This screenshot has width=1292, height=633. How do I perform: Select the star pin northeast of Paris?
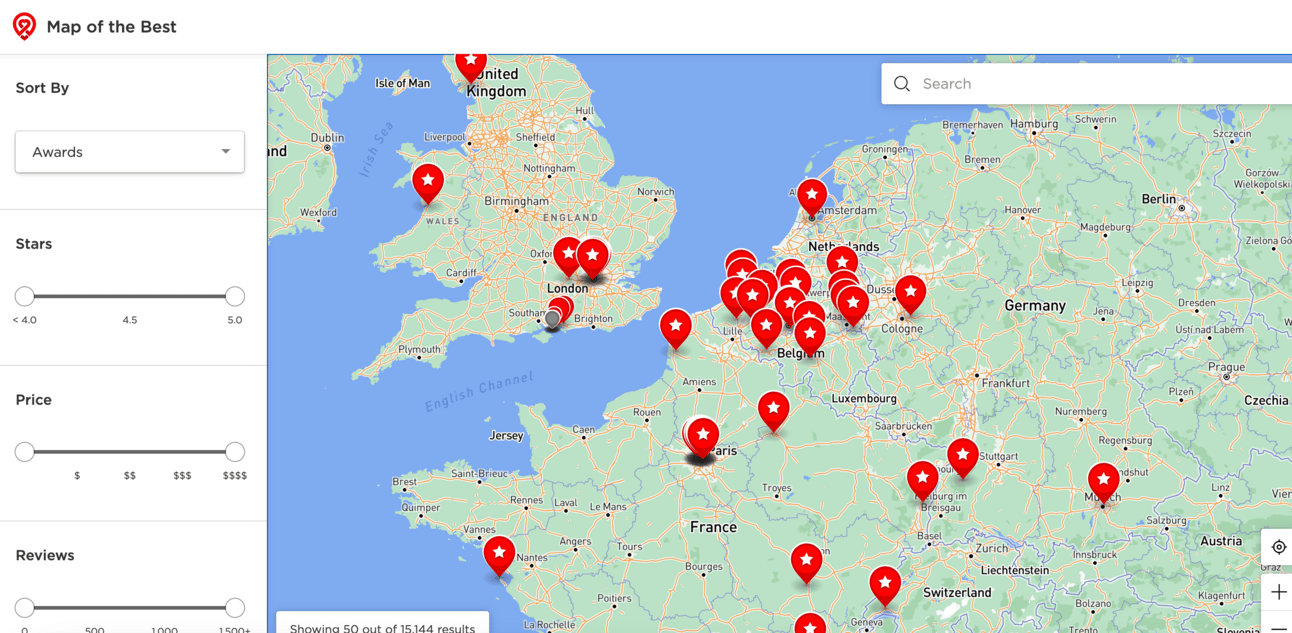coord(773,410)
